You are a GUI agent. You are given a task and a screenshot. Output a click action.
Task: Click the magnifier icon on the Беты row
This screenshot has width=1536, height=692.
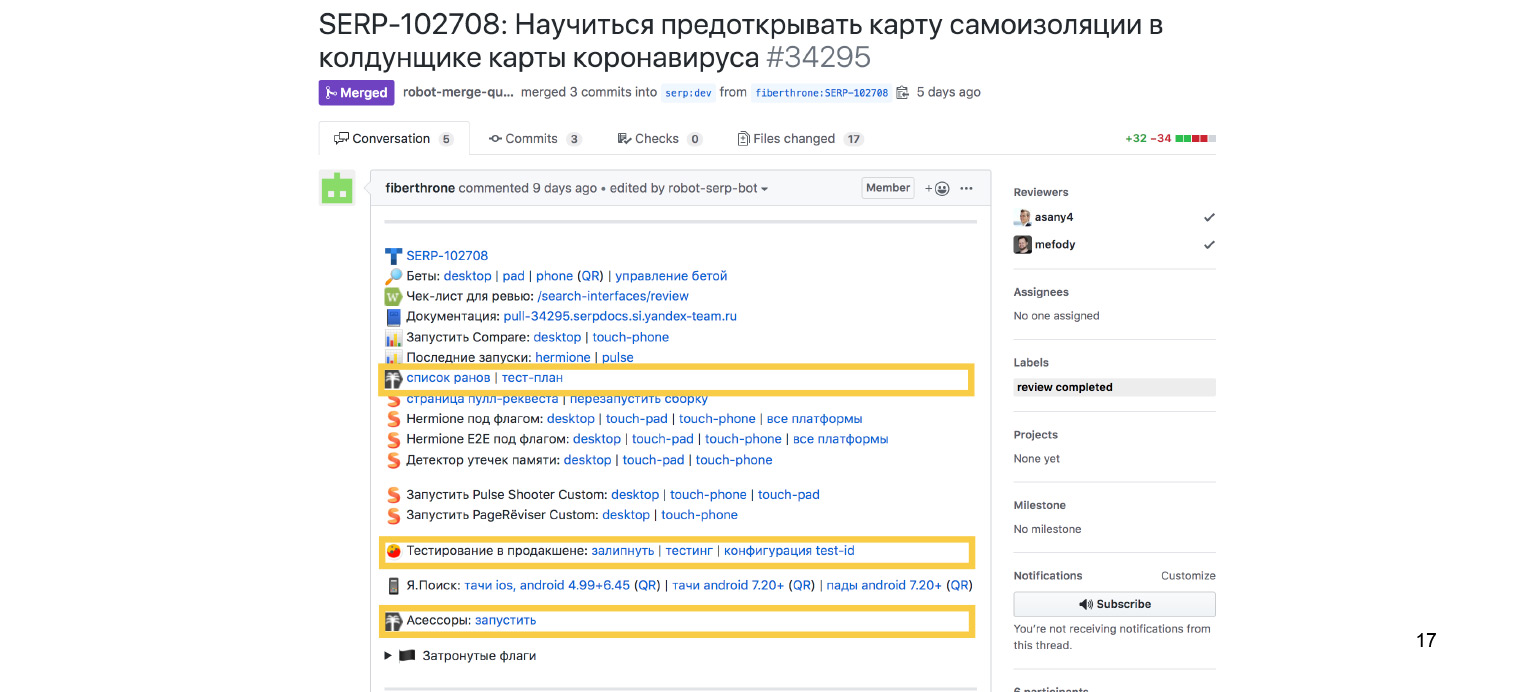coord(392,276)
